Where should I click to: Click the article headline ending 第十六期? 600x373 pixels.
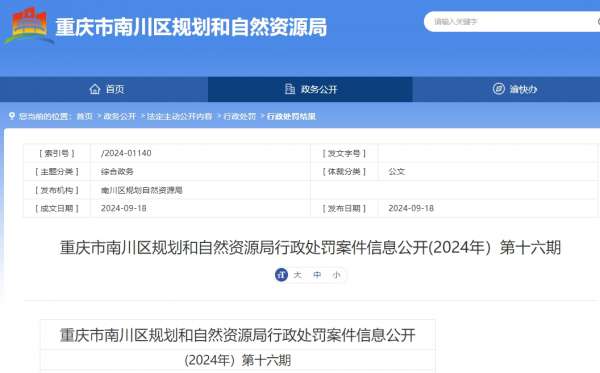click(x=310, y=247)
